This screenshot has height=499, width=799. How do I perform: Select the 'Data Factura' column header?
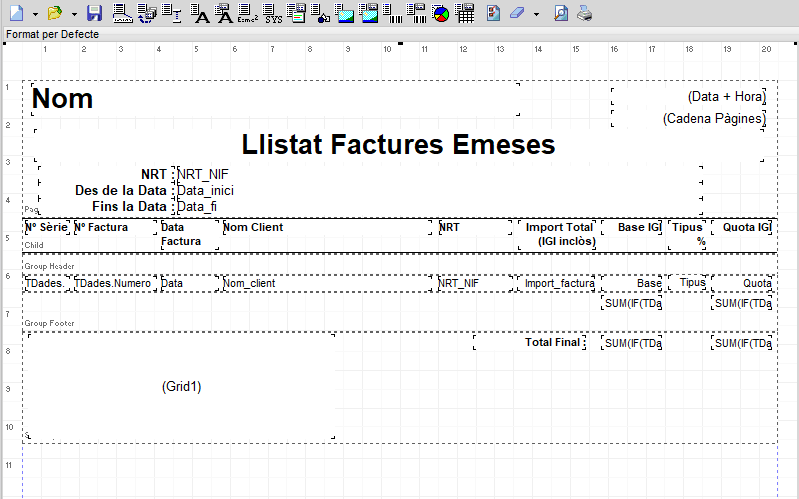pos(190,234)
